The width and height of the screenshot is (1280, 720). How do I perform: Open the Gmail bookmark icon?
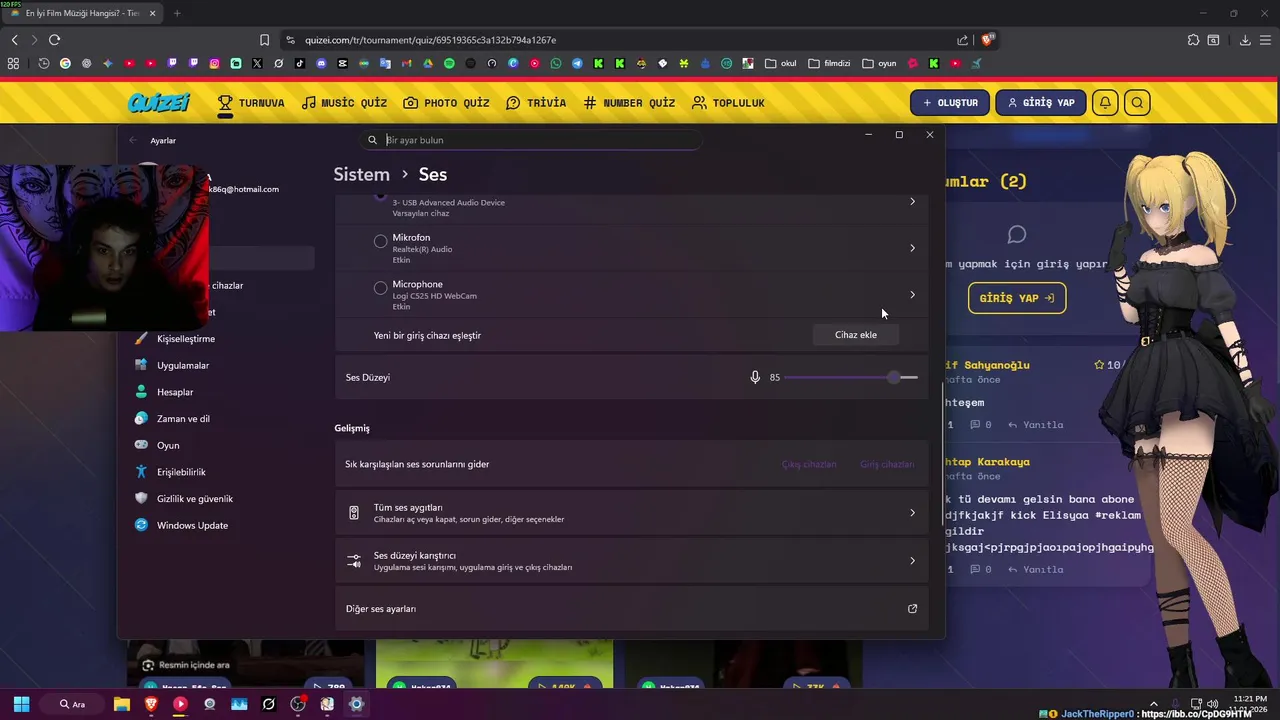click(x=406, y=63)
